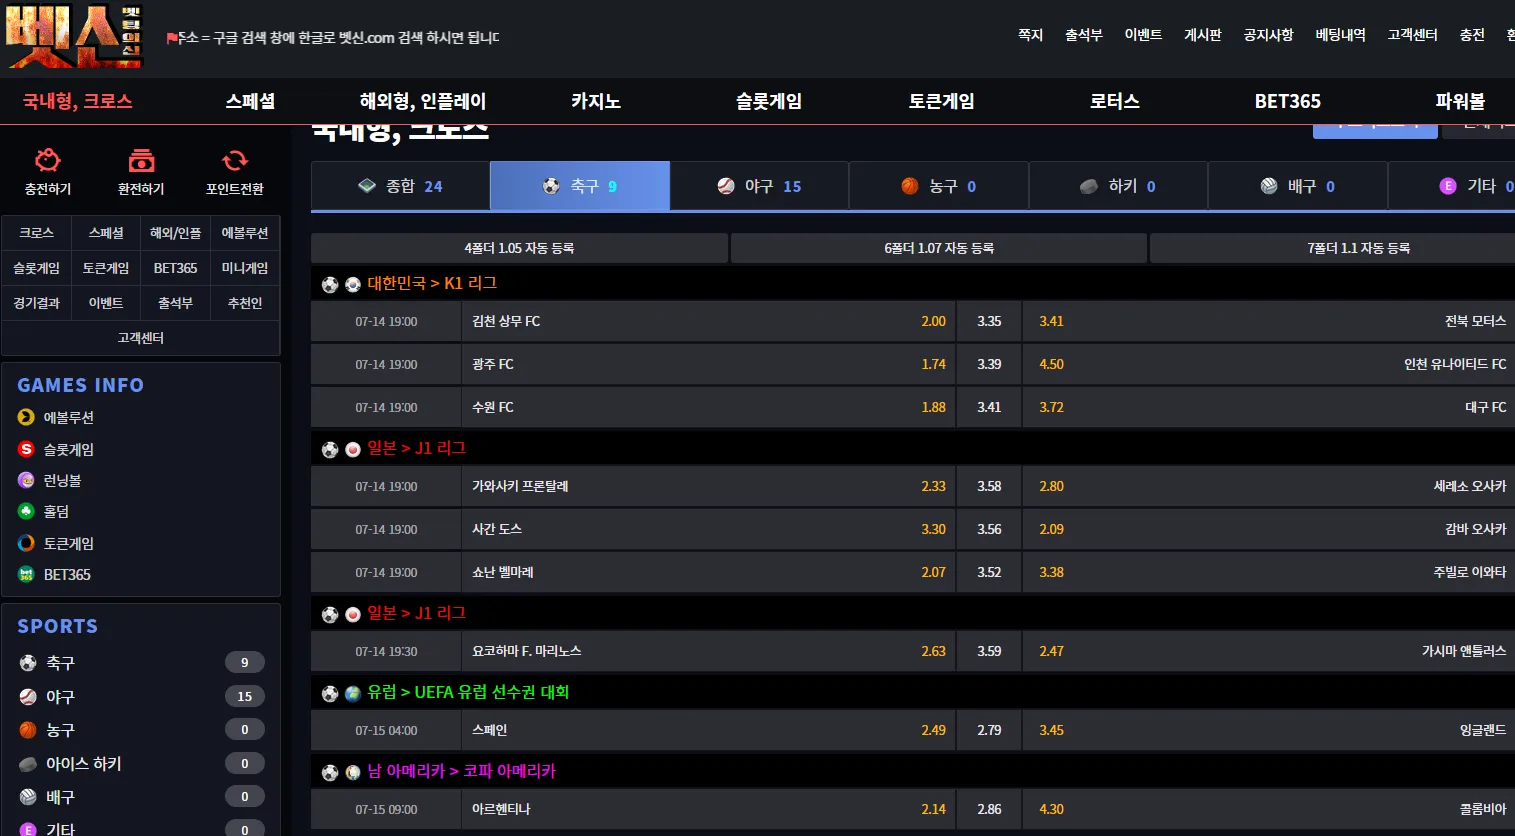The width and height of the screenshot is (1515, 836).
Task: Click 4폴더 1.05 자동 등록 button
Action: (x=519, y=248)
